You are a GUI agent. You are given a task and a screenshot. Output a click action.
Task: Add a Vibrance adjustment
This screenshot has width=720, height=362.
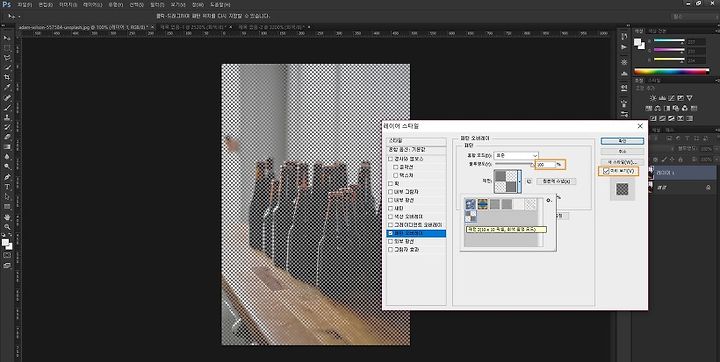689,98
